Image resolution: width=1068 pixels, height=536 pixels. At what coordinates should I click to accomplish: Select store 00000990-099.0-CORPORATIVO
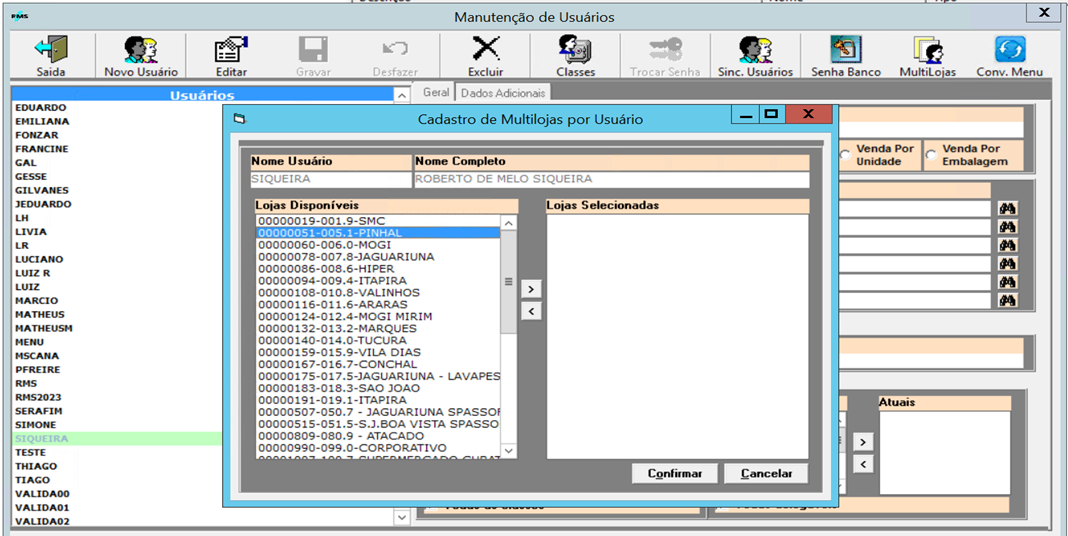378,447
